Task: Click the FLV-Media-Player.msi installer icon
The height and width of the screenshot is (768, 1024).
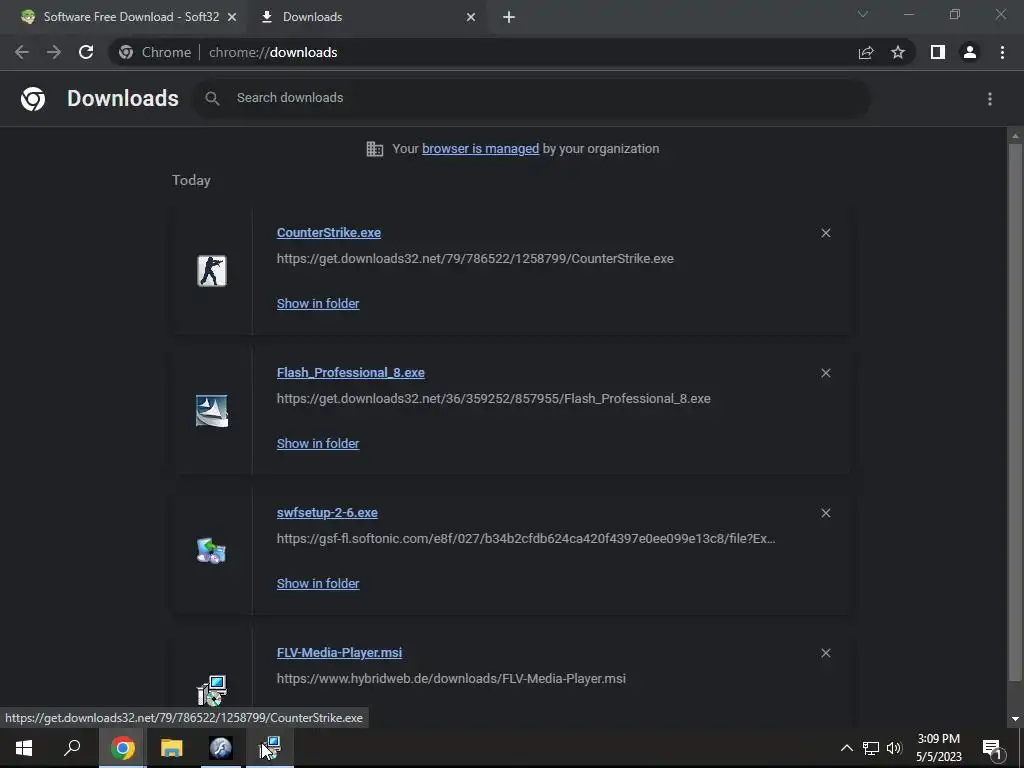Action: [212, 690]
